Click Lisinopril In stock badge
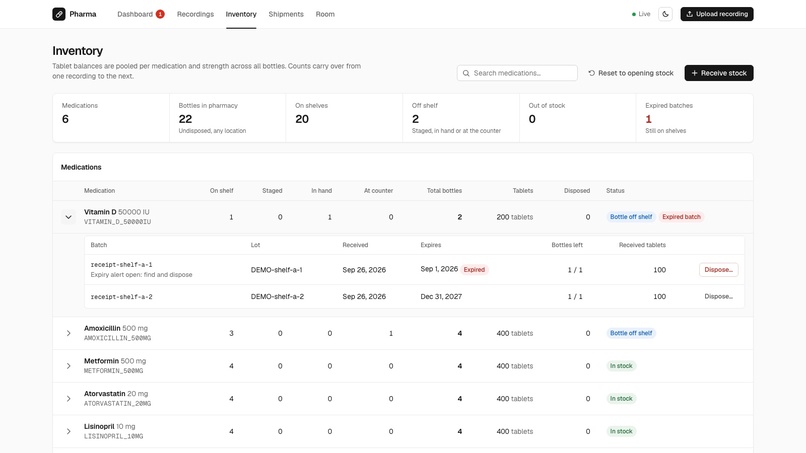Viewport: 806px width, 453px height. click(621, 431)
